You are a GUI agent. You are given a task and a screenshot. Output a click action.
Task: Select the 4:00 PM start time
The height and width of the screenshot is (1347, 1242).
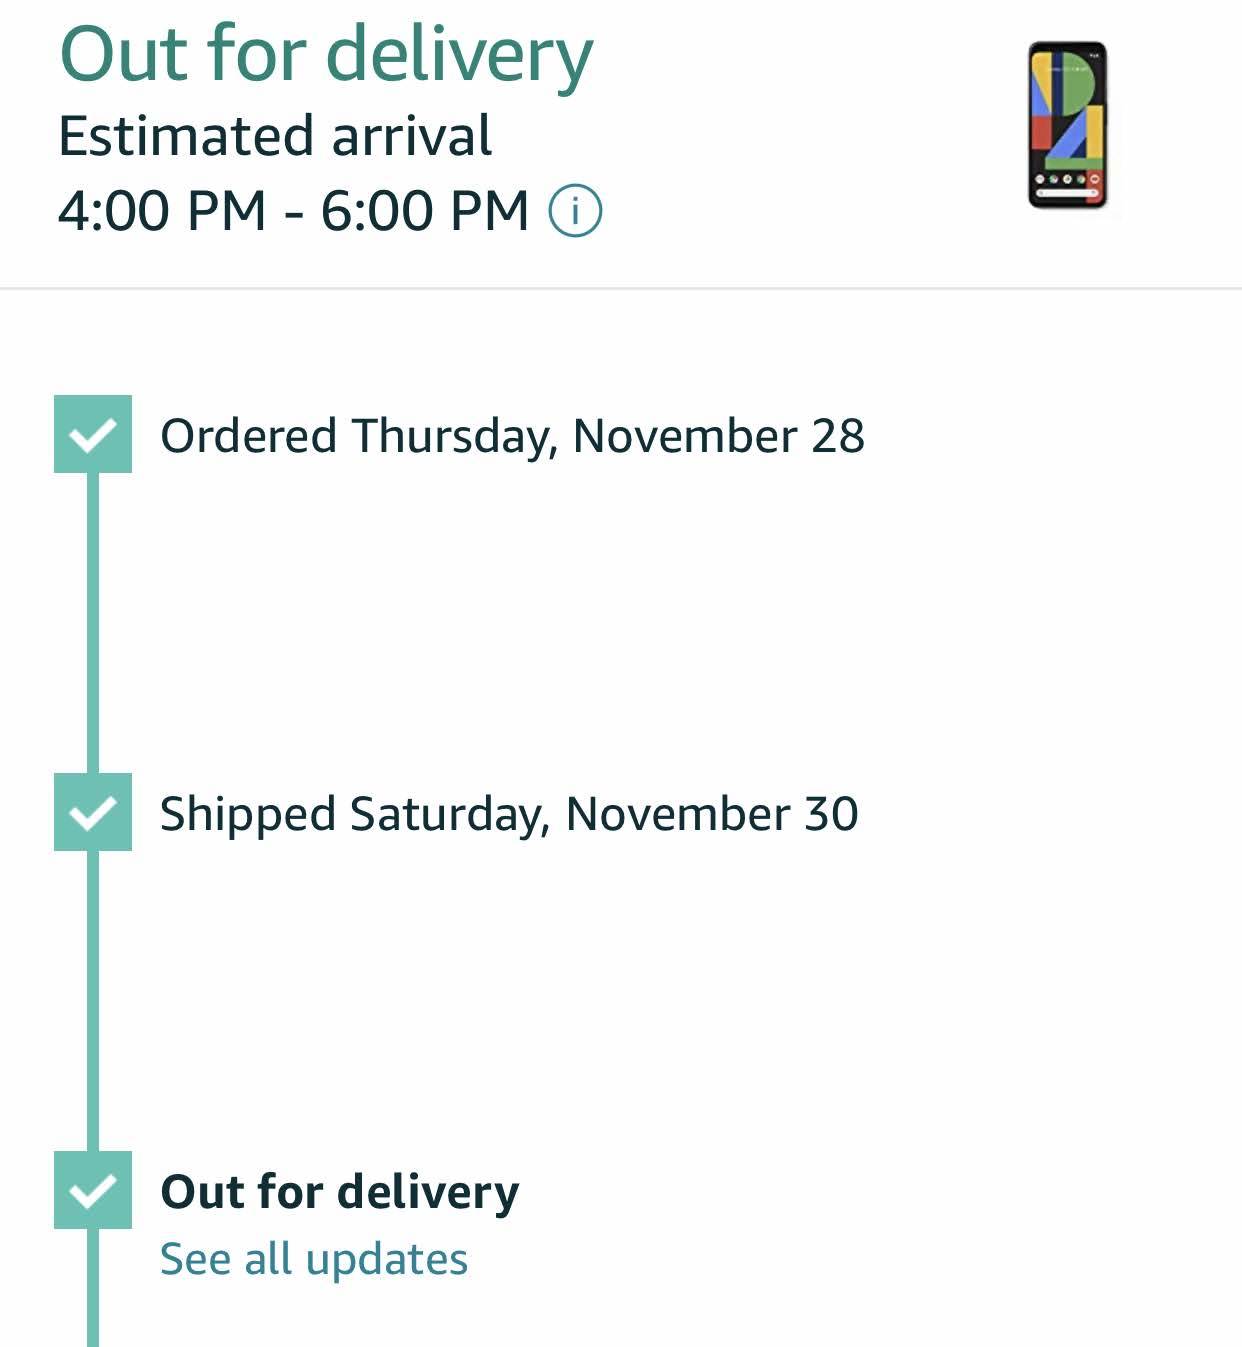point(162,211)
